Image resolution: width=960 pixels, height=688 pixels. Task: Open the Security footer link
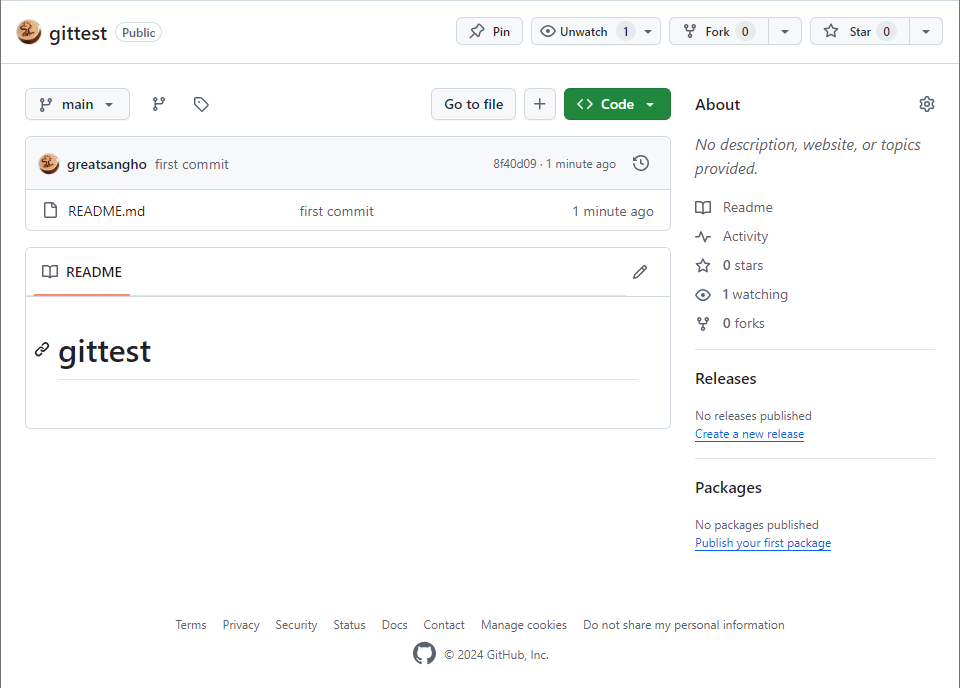pos(296,625)
